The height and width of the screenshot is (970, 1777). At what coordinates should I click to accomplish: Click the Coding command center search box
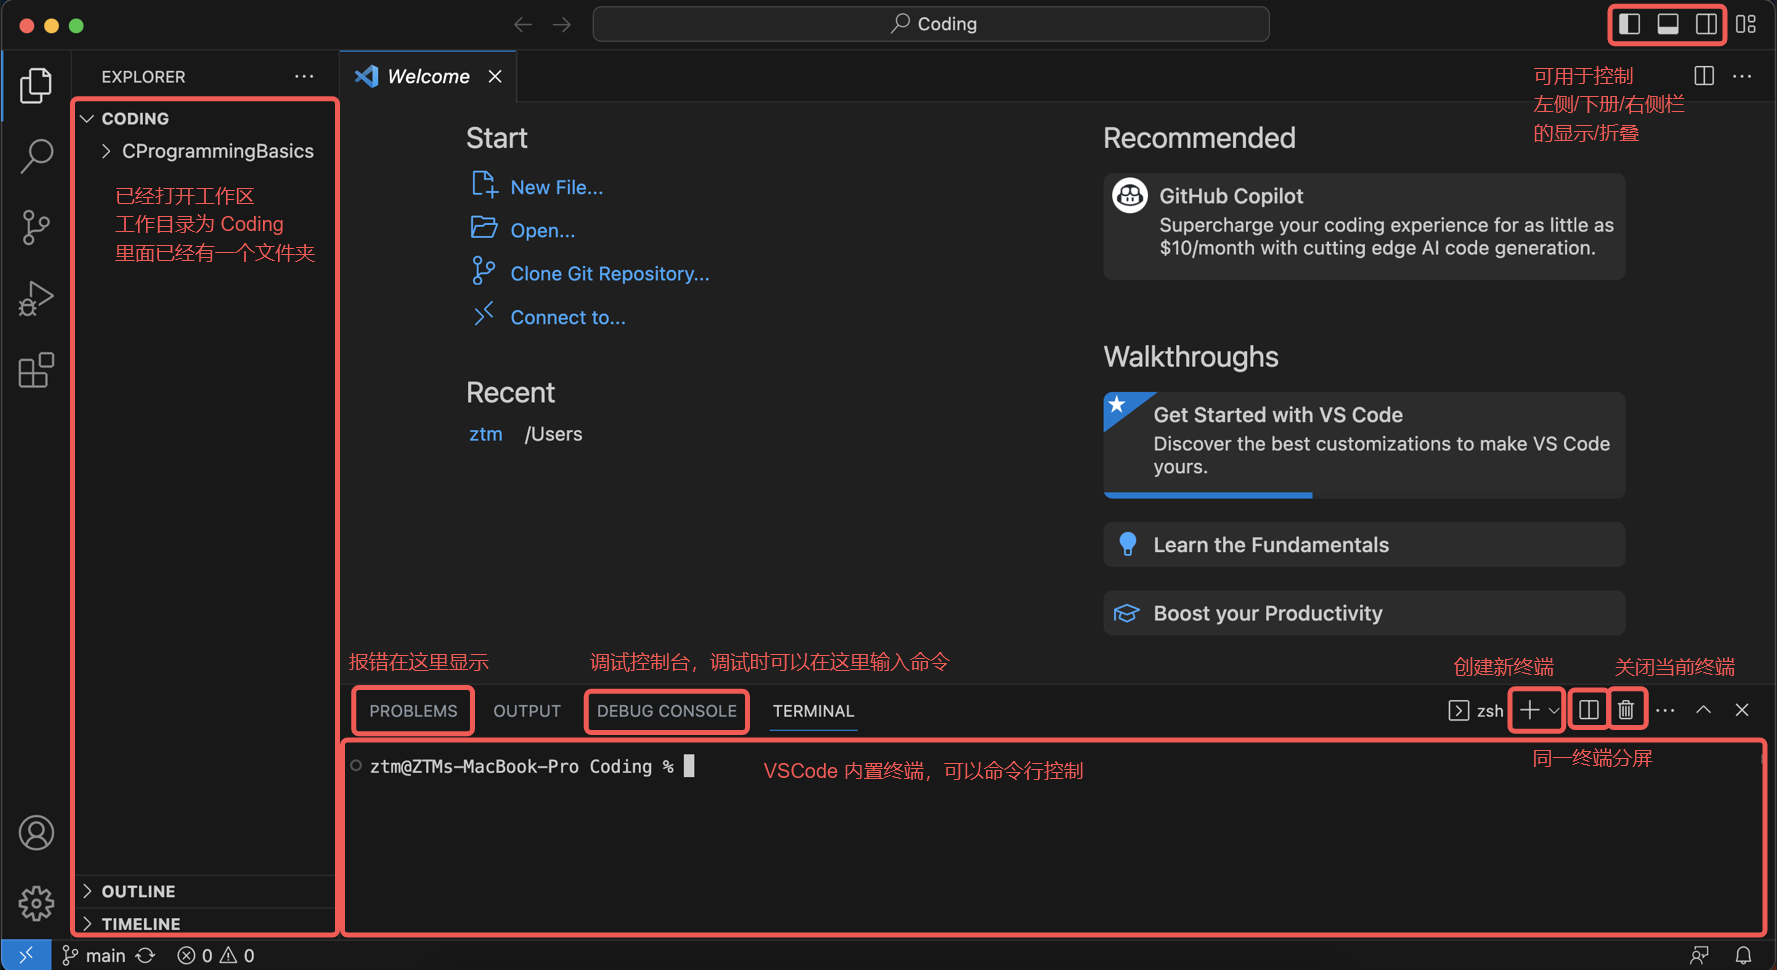931,24
